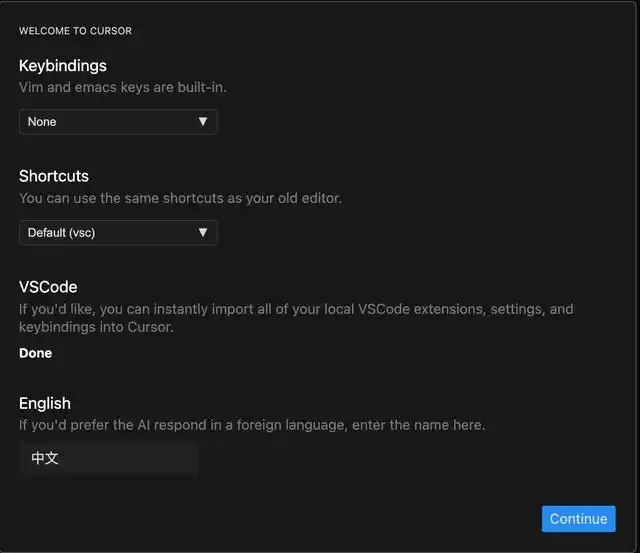Click the Keybindings section heading
Image resolution: width=640 pixels, height=553 pixels.
pyautogui.click(x=63, y=66)
